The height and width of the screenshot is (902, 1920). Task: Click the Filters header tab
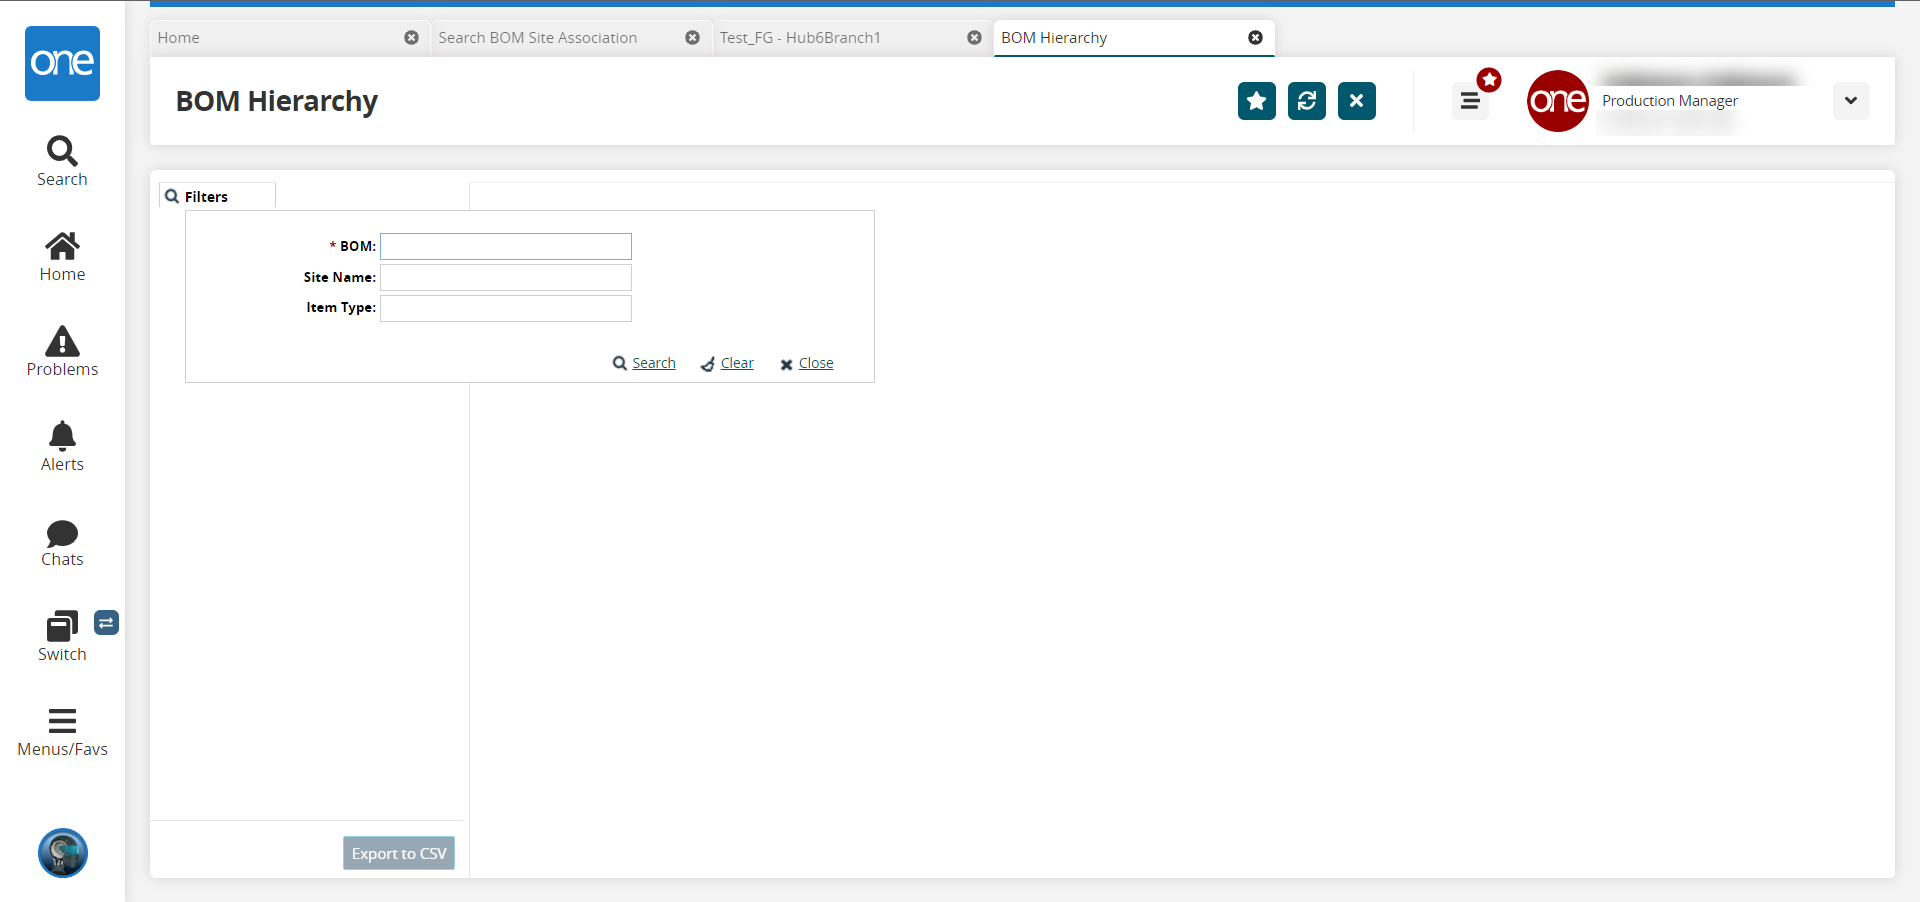click(217, 196)
